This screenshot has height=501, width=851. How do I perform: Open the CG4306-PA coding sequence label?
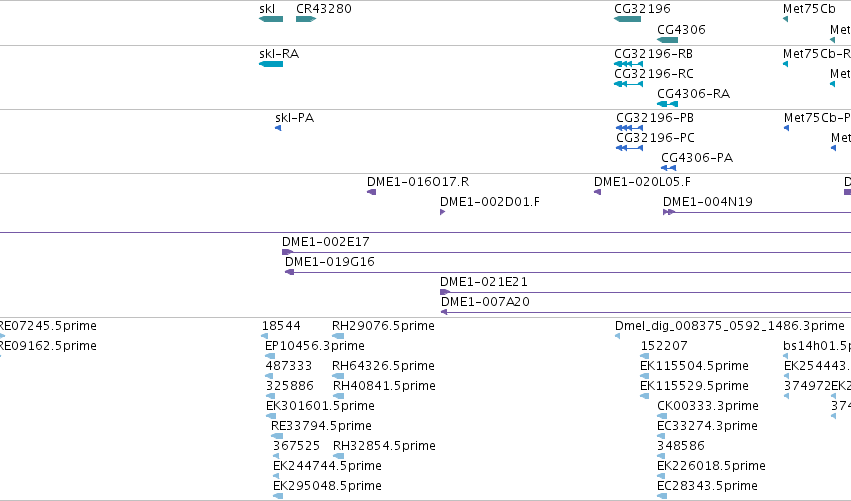click(x=697, y=158)
